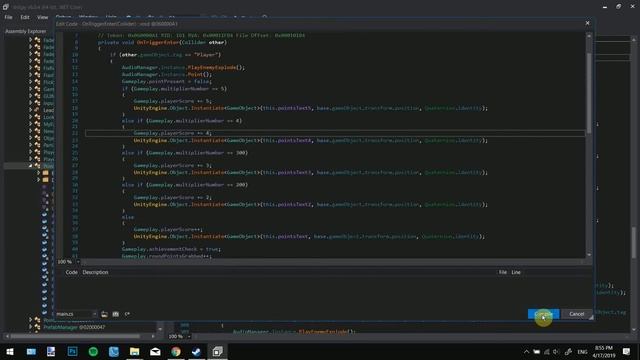Click the second icon right of main.cs dropdown
640x360 pixels.
tap(116, 314)
